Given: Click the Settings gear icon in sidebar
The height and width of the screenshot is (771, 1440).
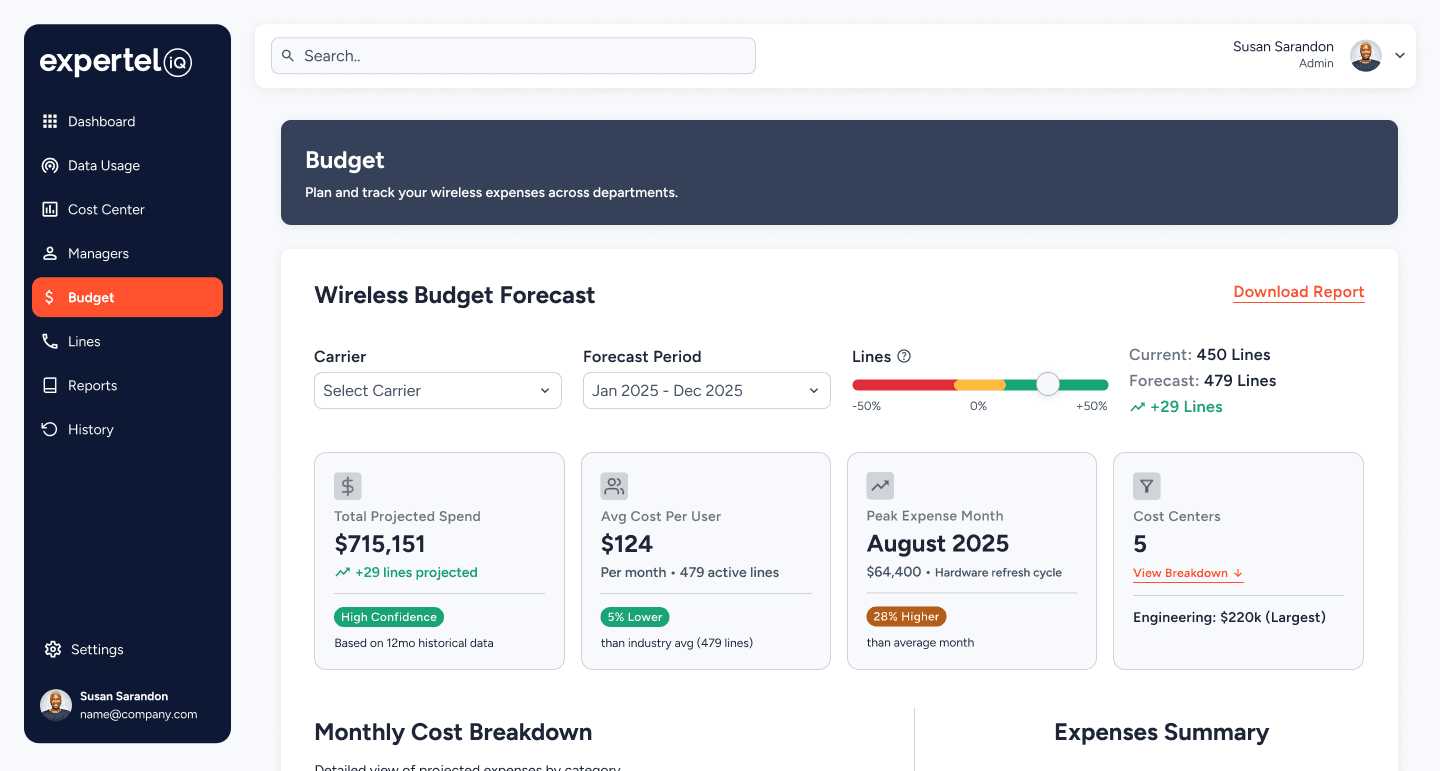Looking at the screenshot, I should tap(53, 649).
